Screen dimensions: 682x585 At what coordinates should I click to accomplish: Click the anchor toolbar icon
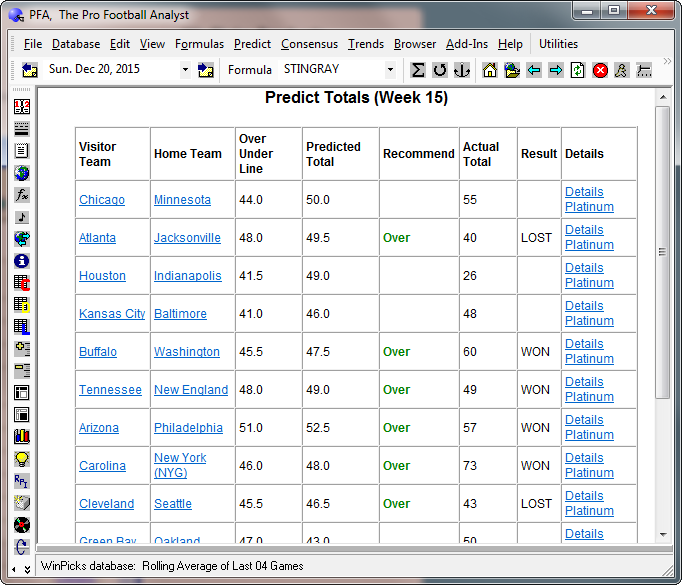[462, 70]
